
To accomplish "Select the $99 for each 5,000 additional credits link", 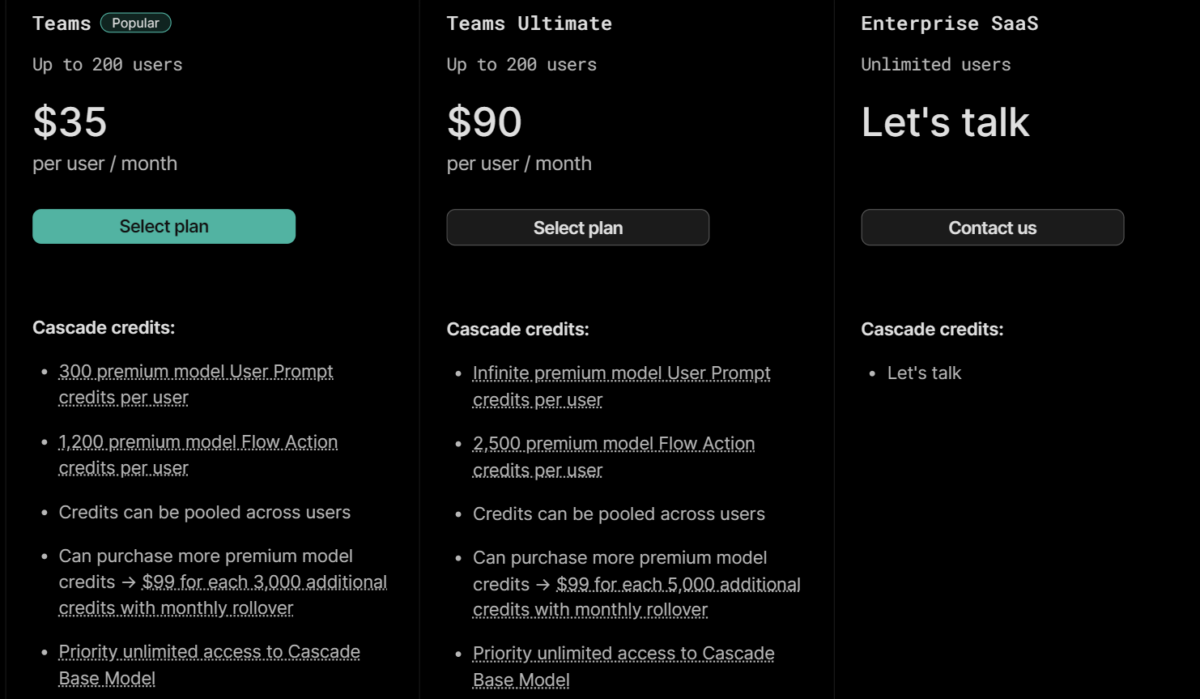I will (x=678, y=584).
